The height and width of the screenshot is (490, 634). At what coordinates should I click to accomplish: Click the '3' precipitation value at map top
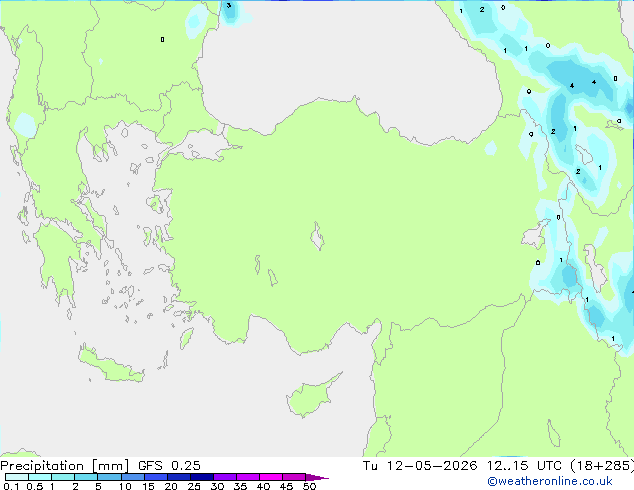click(229, 5)
